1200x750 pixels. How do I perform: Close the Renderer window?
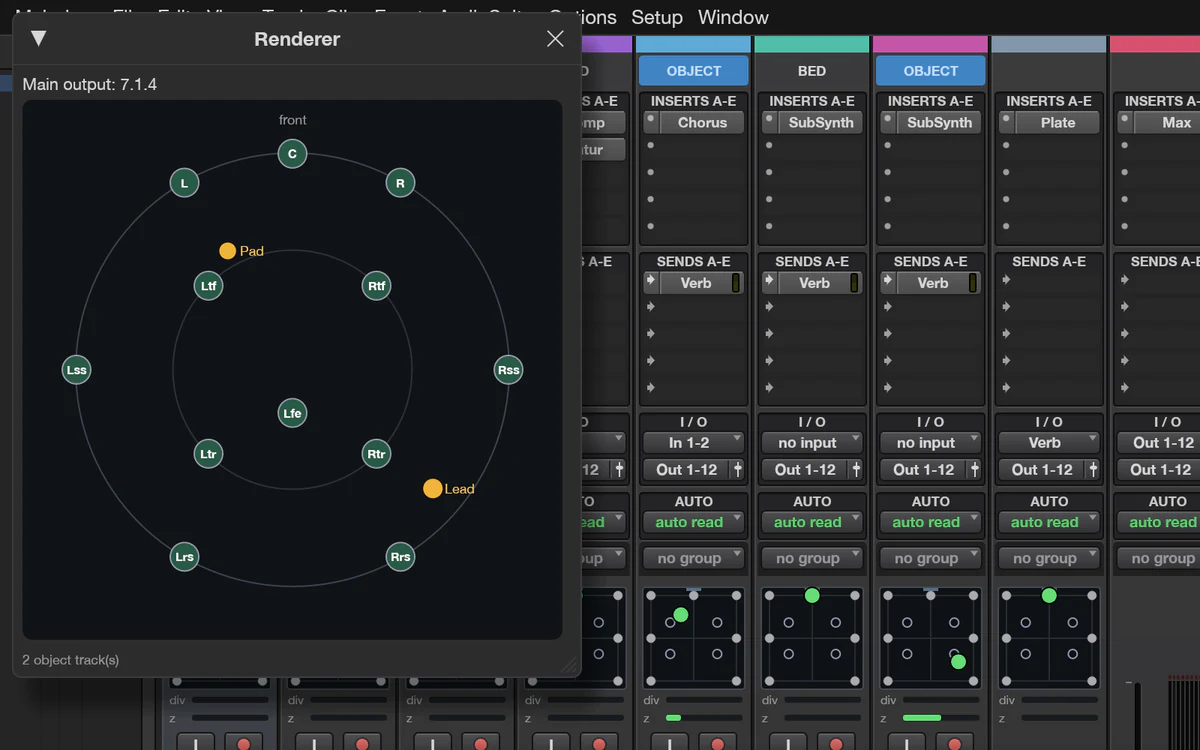(555, 39)
